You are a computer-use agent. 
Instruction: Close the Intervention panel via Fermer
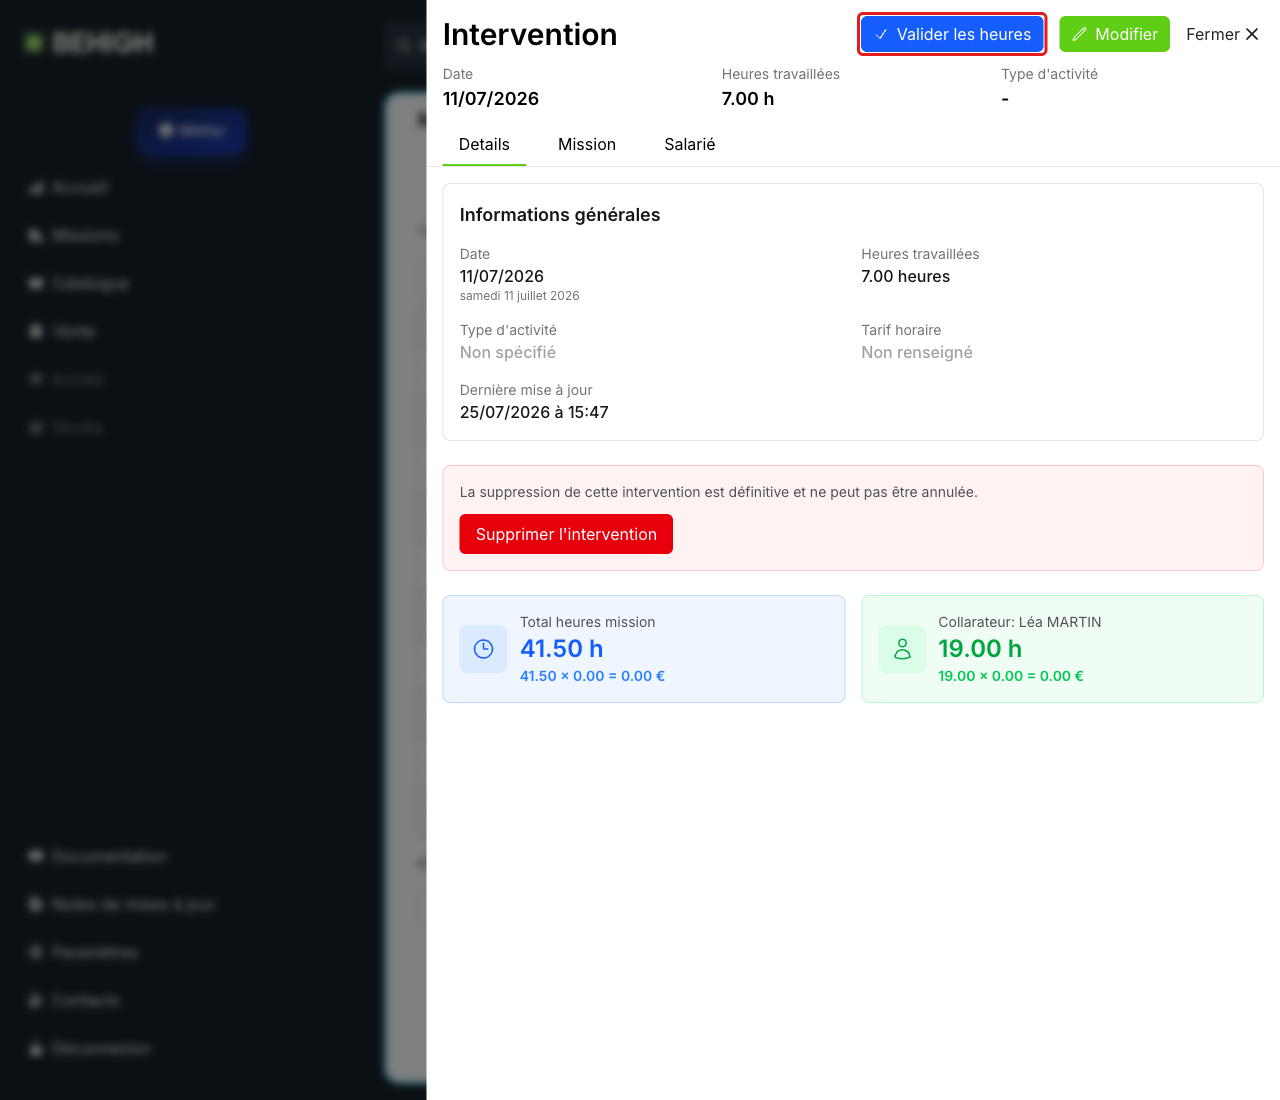[x=1222, y=34]
